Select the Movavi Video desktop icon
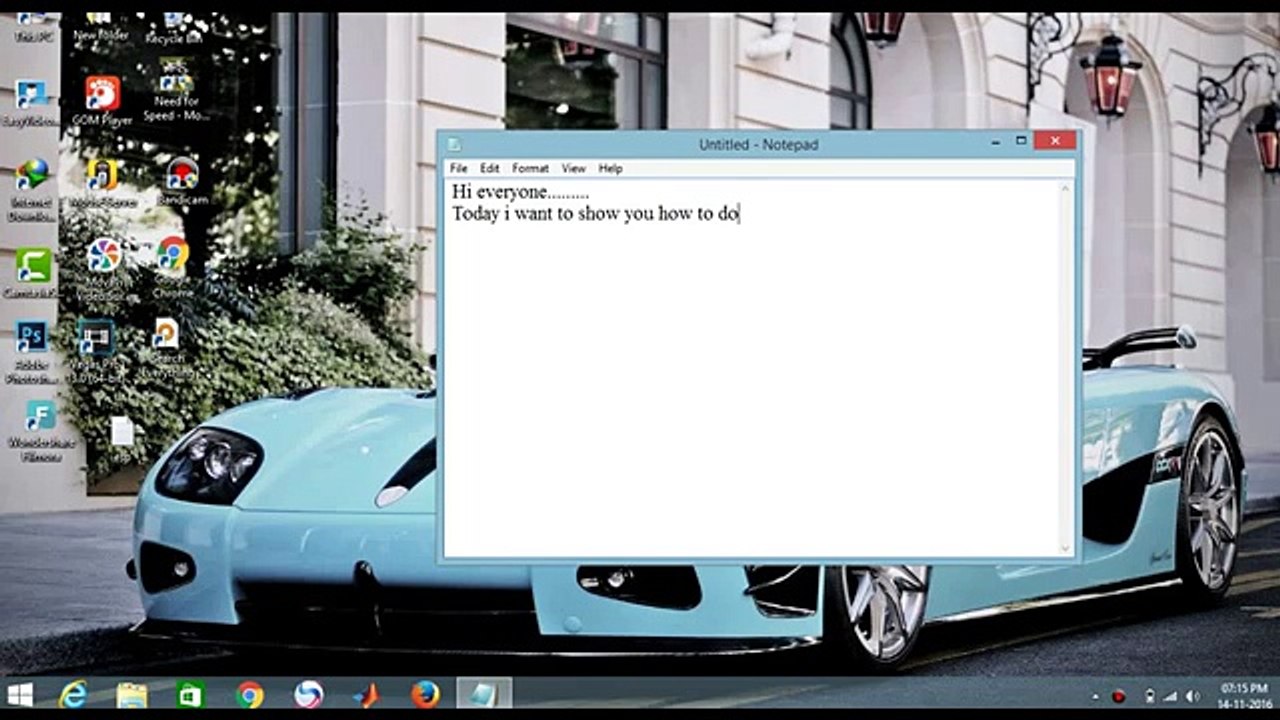Screen dimensions: 1280x720 coord(103,270)
